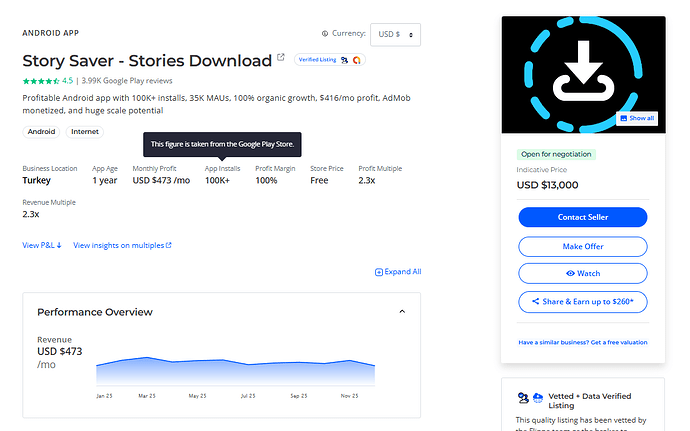
Task: Click external link icon beside app title
Action: 281,57
